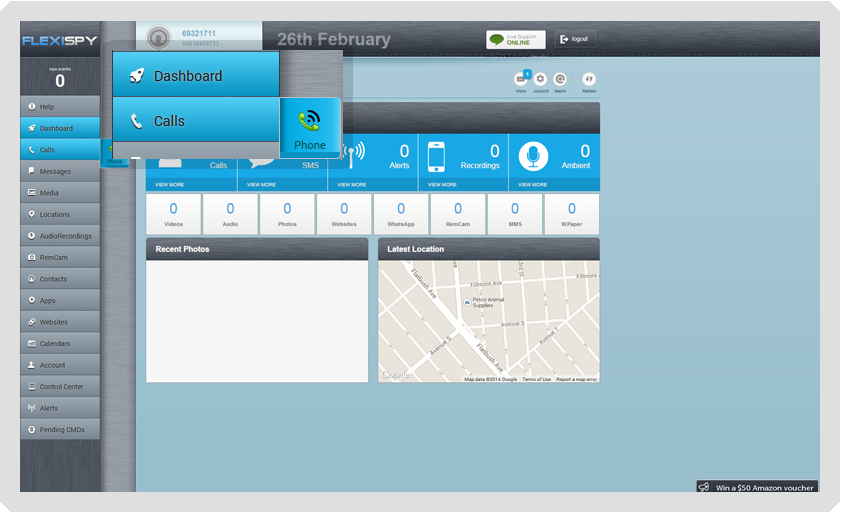
Task: Click the Search icon in toolbar
Action: (560, 80)
